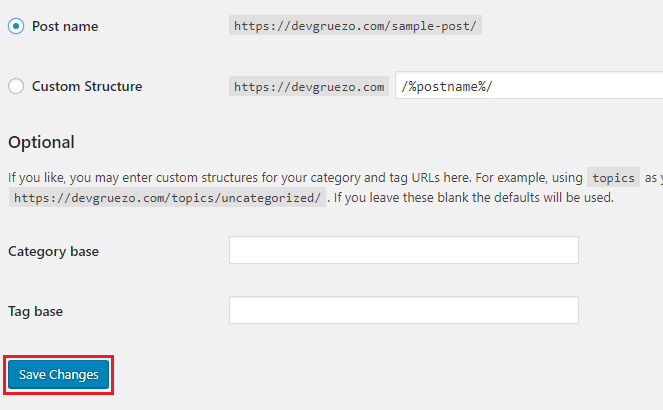Image resolution: width=663 pixels, height=410 pixels.
Task: Click the Custom Structure option label
Action: [87, 86]
